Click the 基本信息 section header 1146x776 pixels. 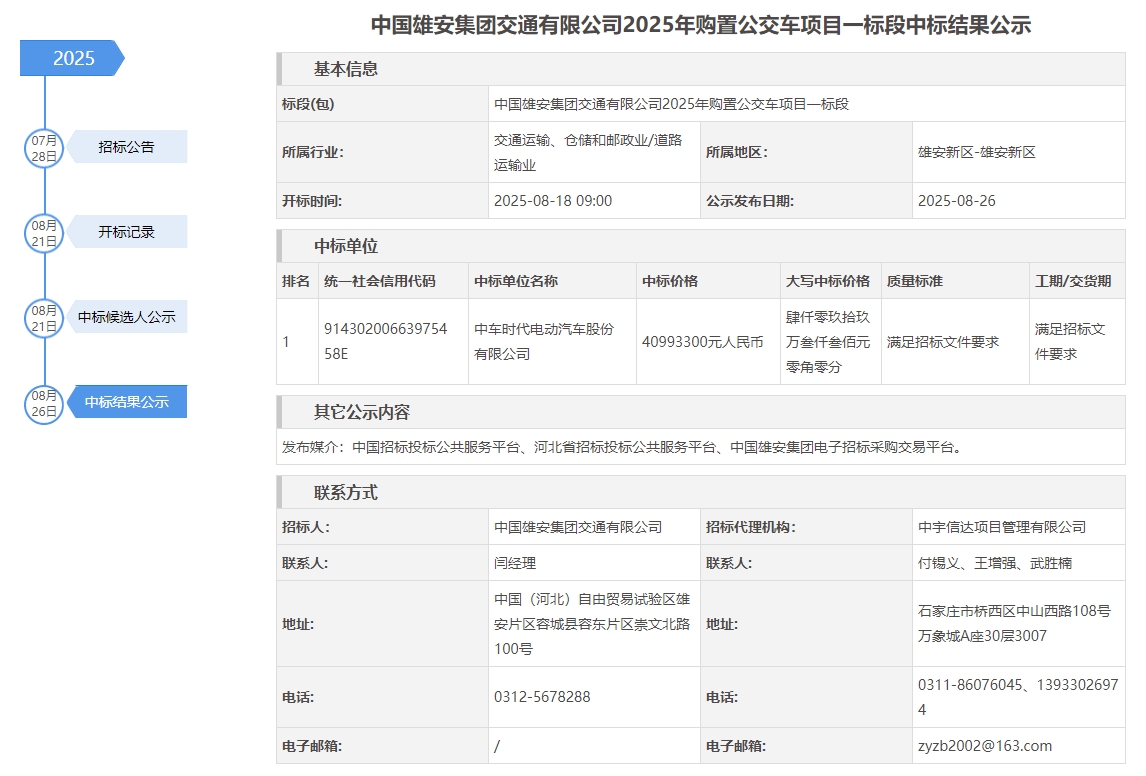pos(346,69)
